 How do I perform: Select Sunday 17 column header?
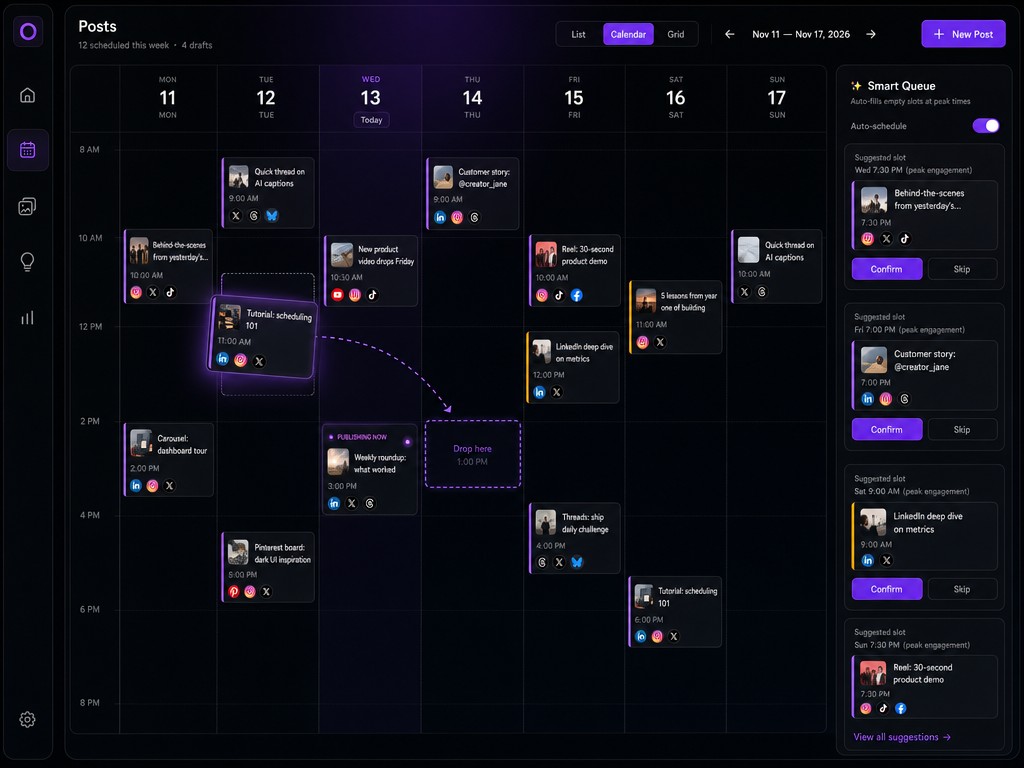pos(776,97)
